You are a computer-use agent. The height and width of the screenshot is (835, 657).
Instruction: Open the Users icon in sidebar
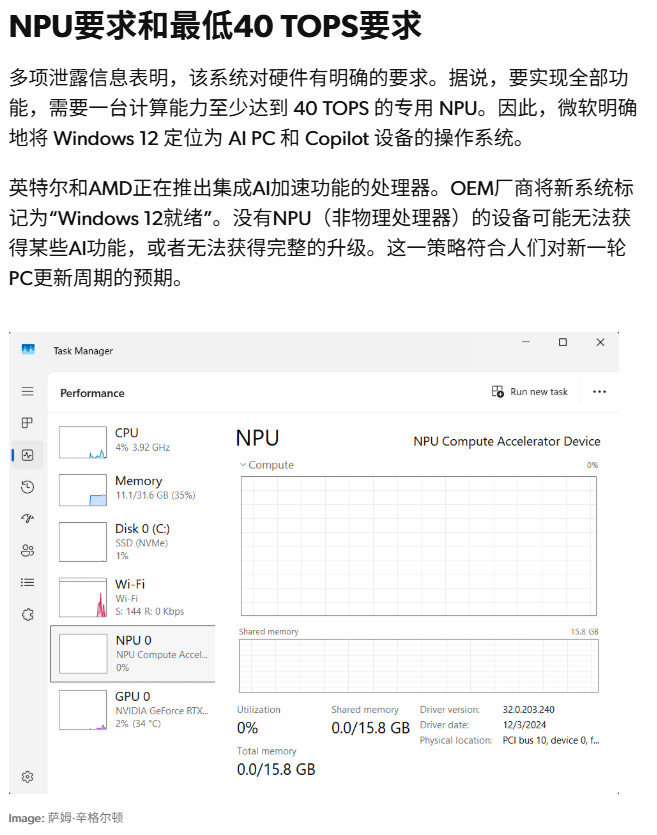pyautogui.click(x=28, y=550)
